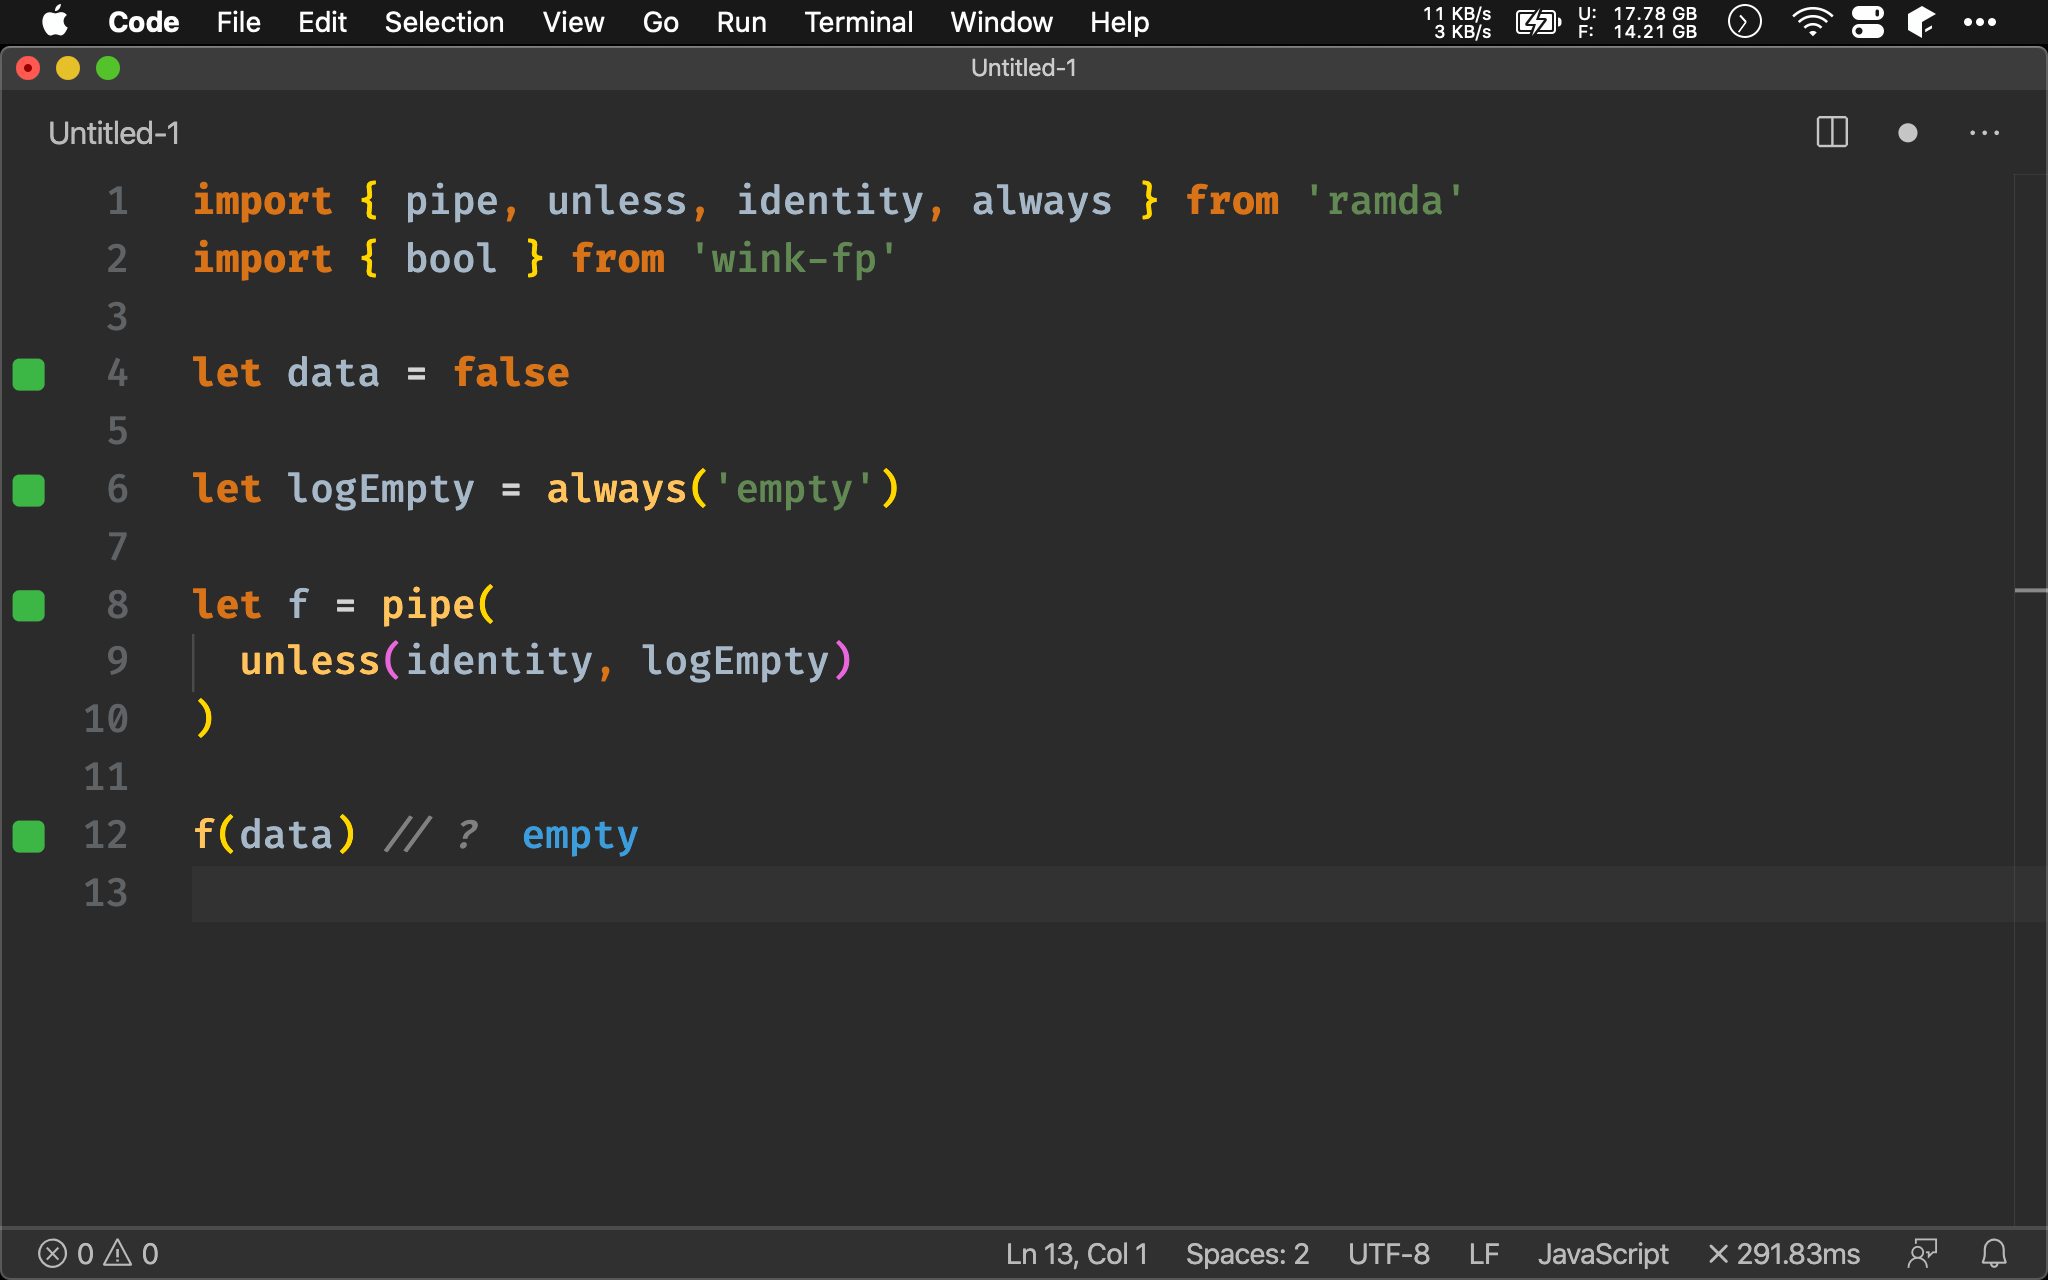Open the Go menu
This screenshot has height=1280, width=2048.
(x=660, y=22)
